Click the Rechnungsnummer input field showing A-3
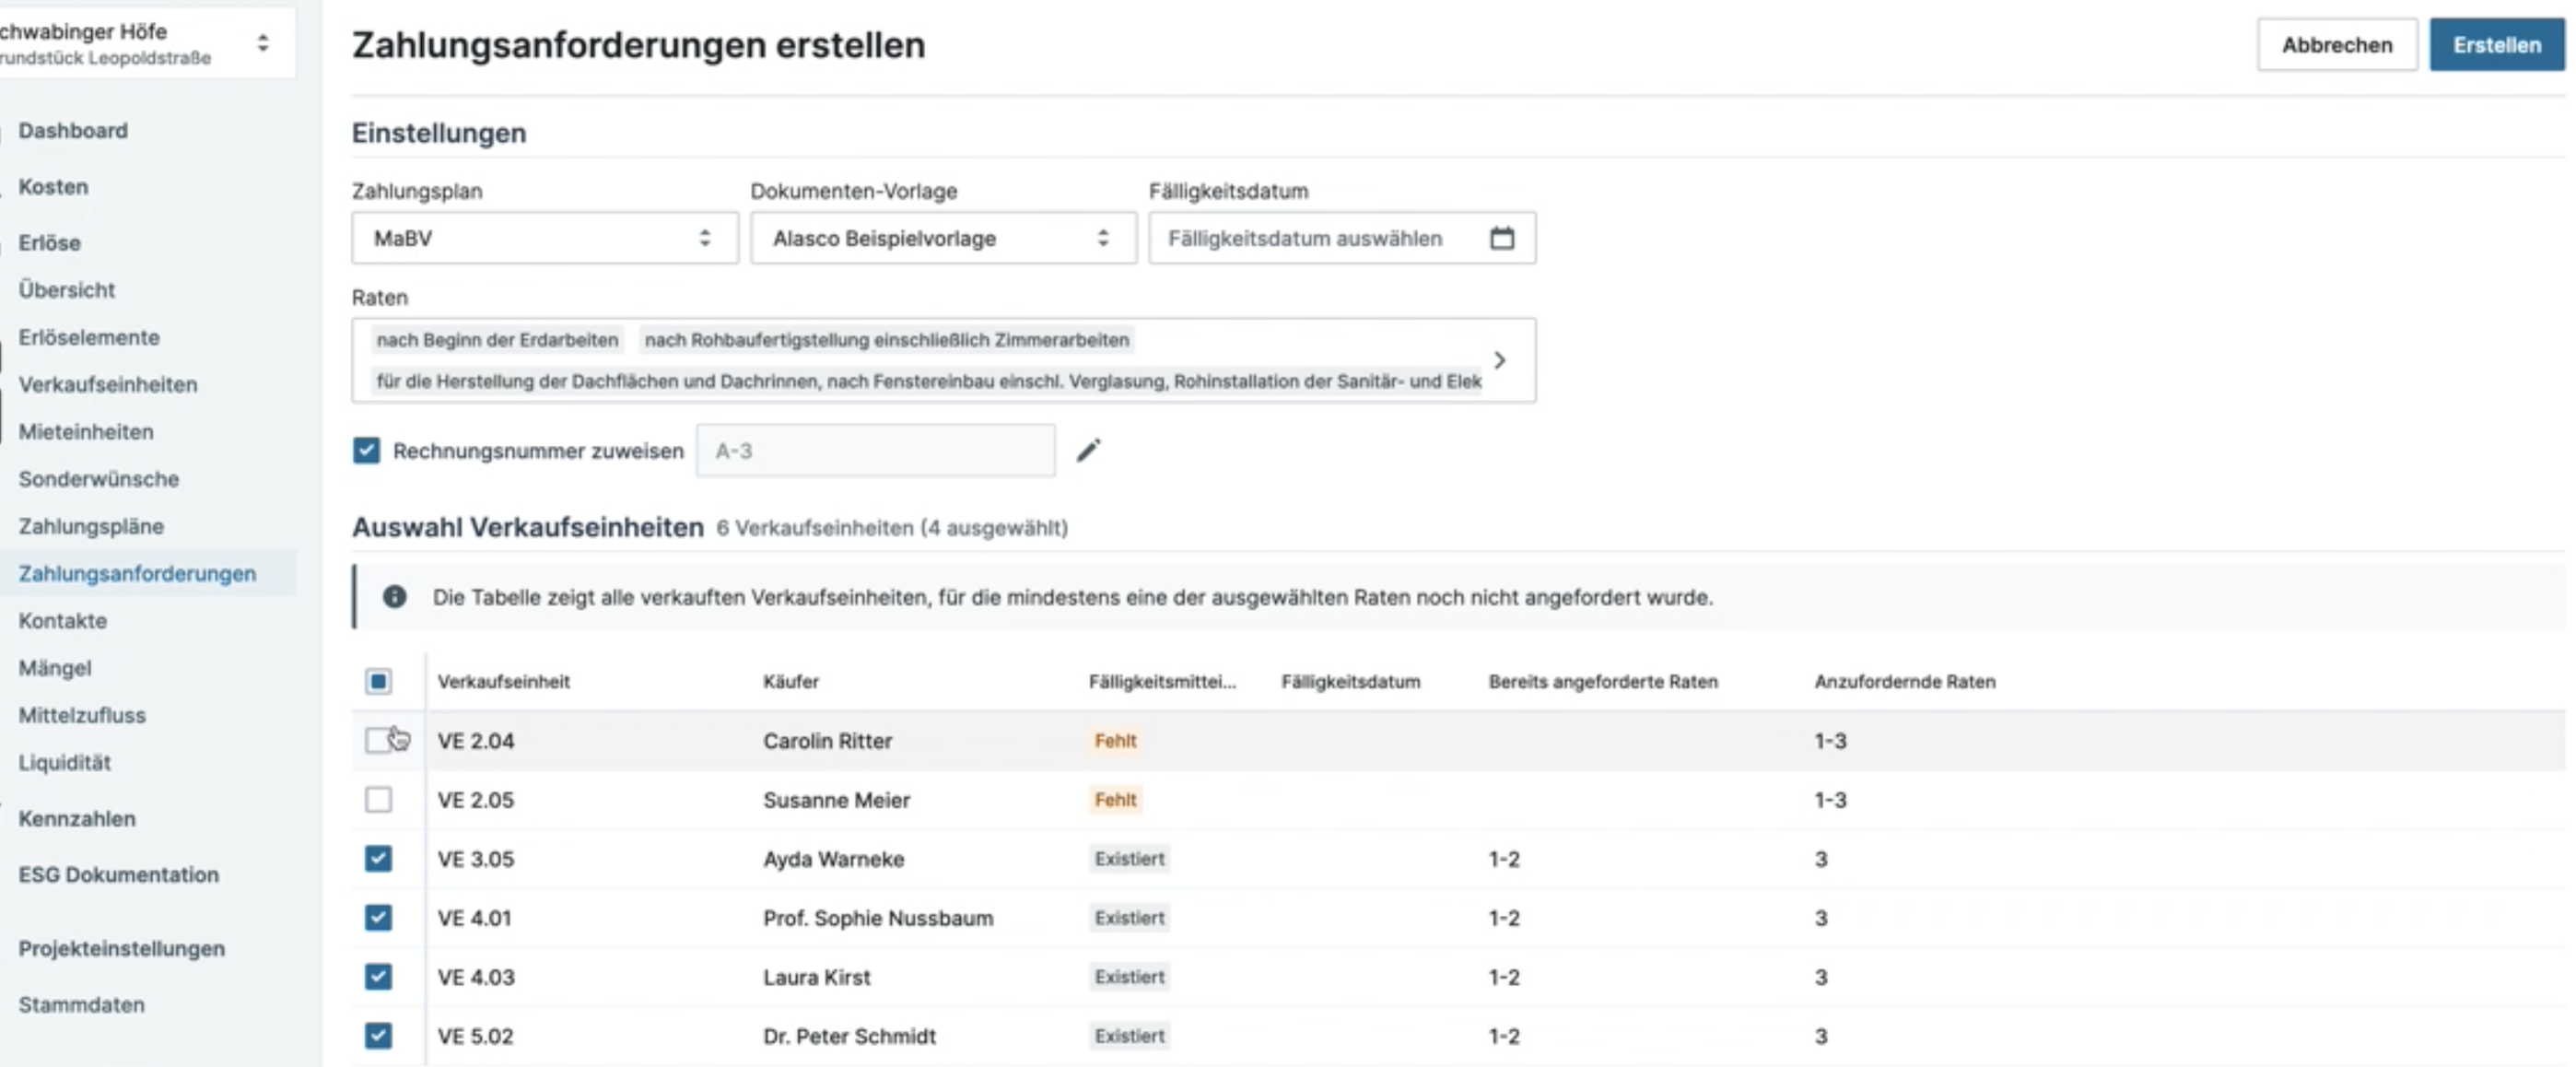 point(875,451)
